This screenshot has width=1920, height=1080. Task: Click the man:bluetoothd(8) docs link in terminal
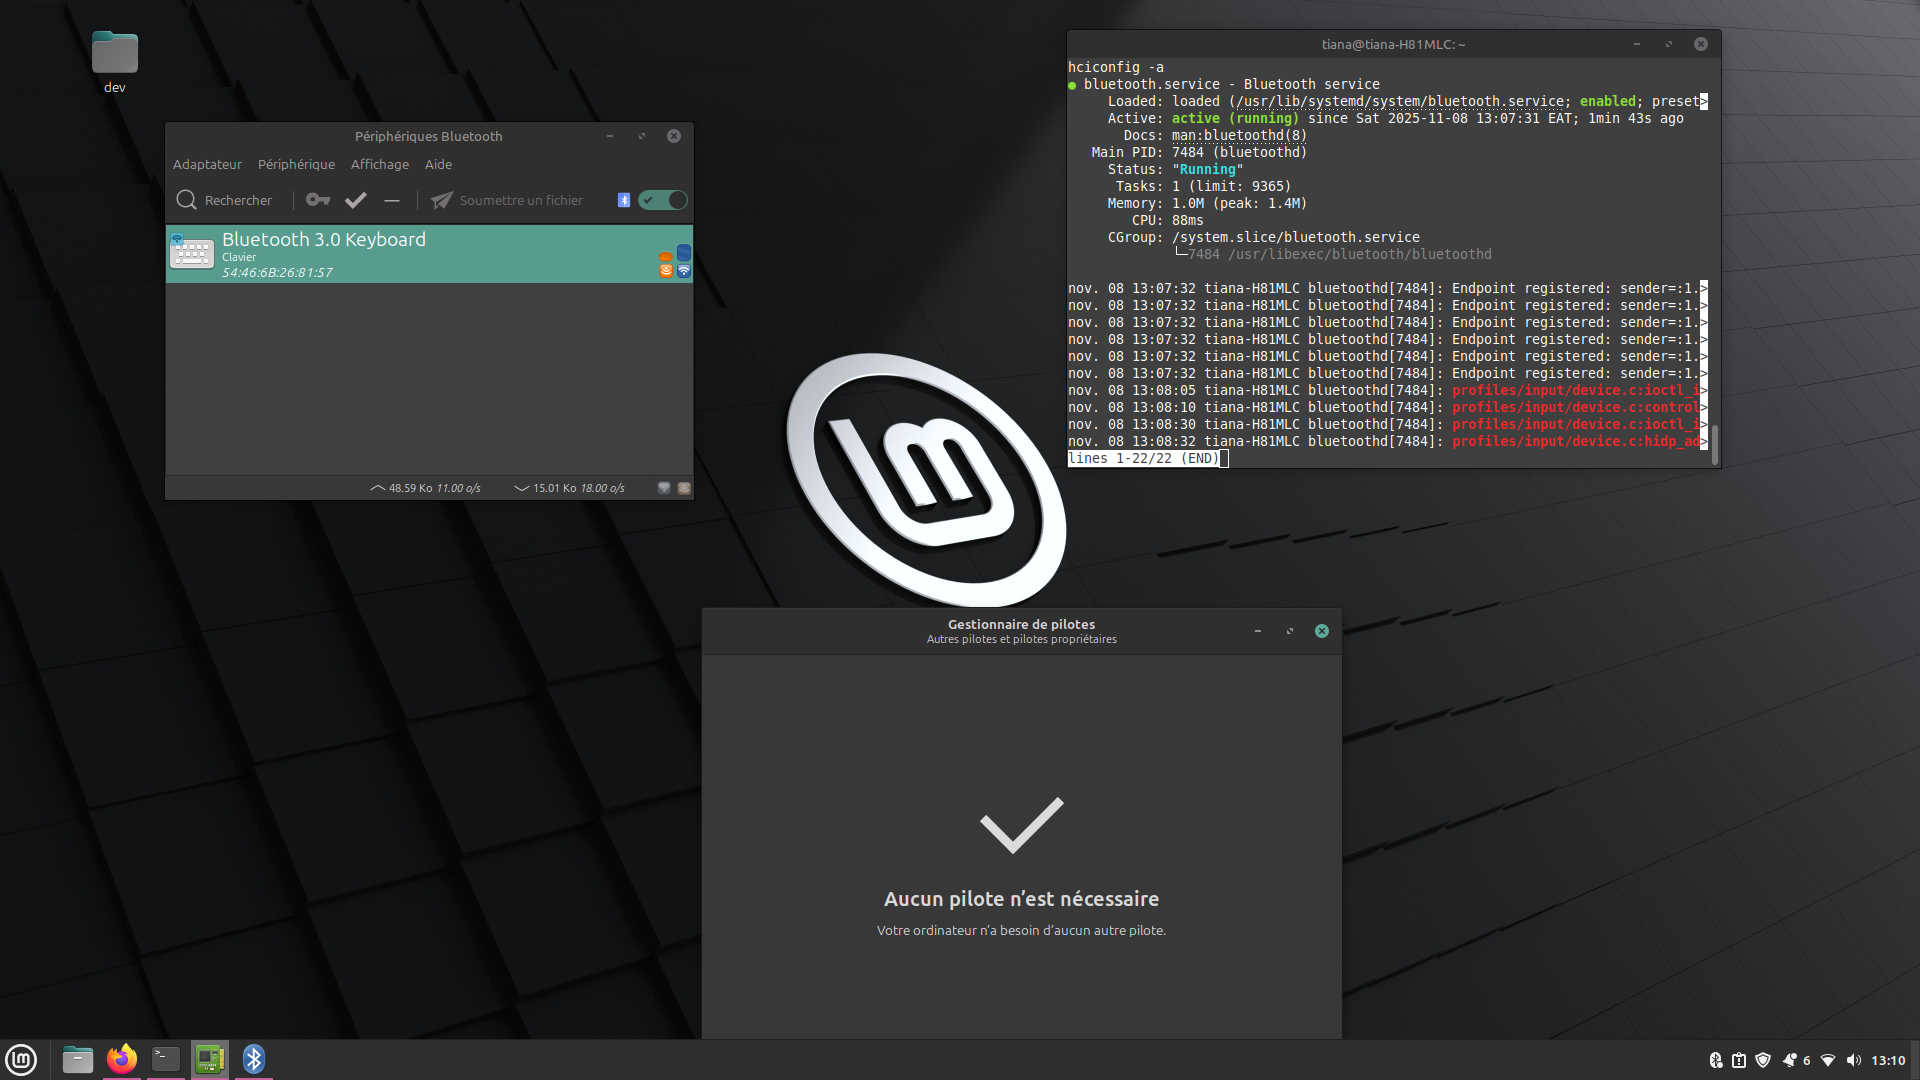tap(1239, 135)
